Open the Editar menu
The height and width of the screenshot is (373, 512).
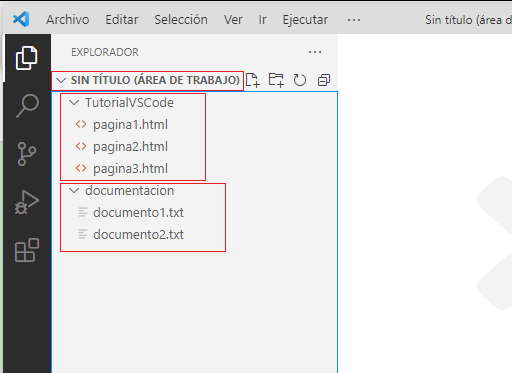122,20
